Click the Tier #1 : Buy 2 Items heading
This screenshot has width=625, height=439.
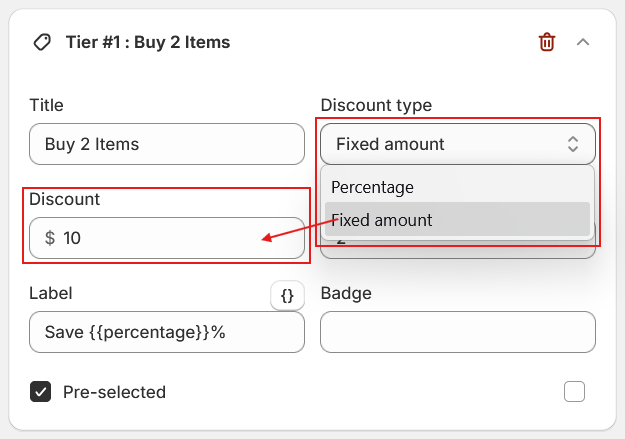point(147,42)
